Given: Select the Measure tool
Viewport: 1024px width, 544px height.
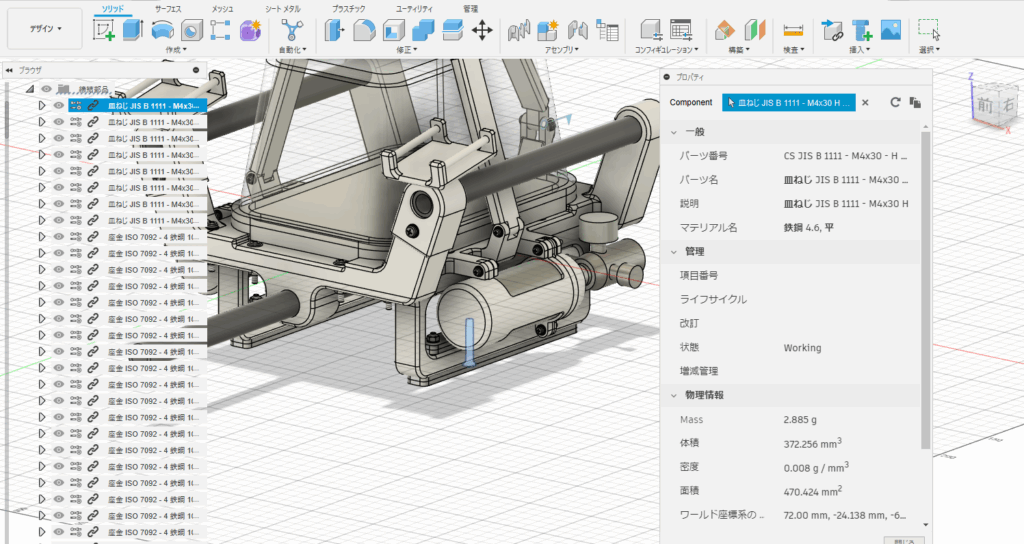Looking at the screenshot, I should (x=793, y=30).
